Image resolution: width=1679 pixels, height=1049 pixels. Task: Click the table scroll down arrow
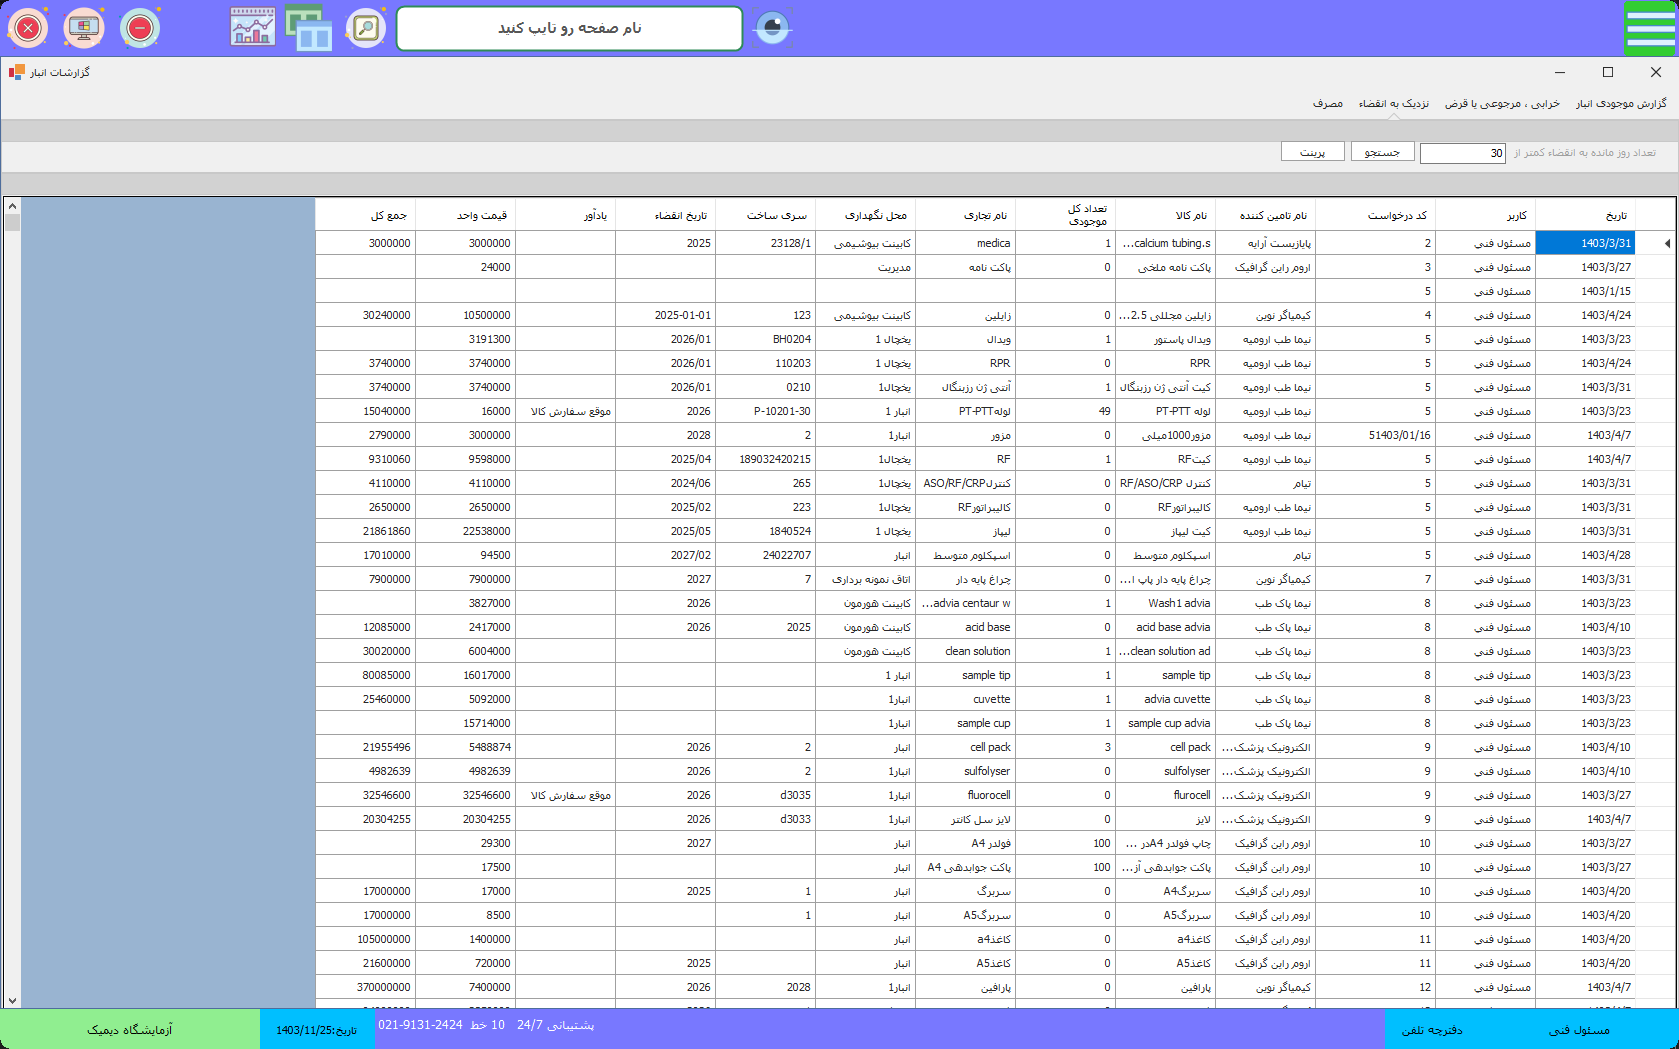12,1000
